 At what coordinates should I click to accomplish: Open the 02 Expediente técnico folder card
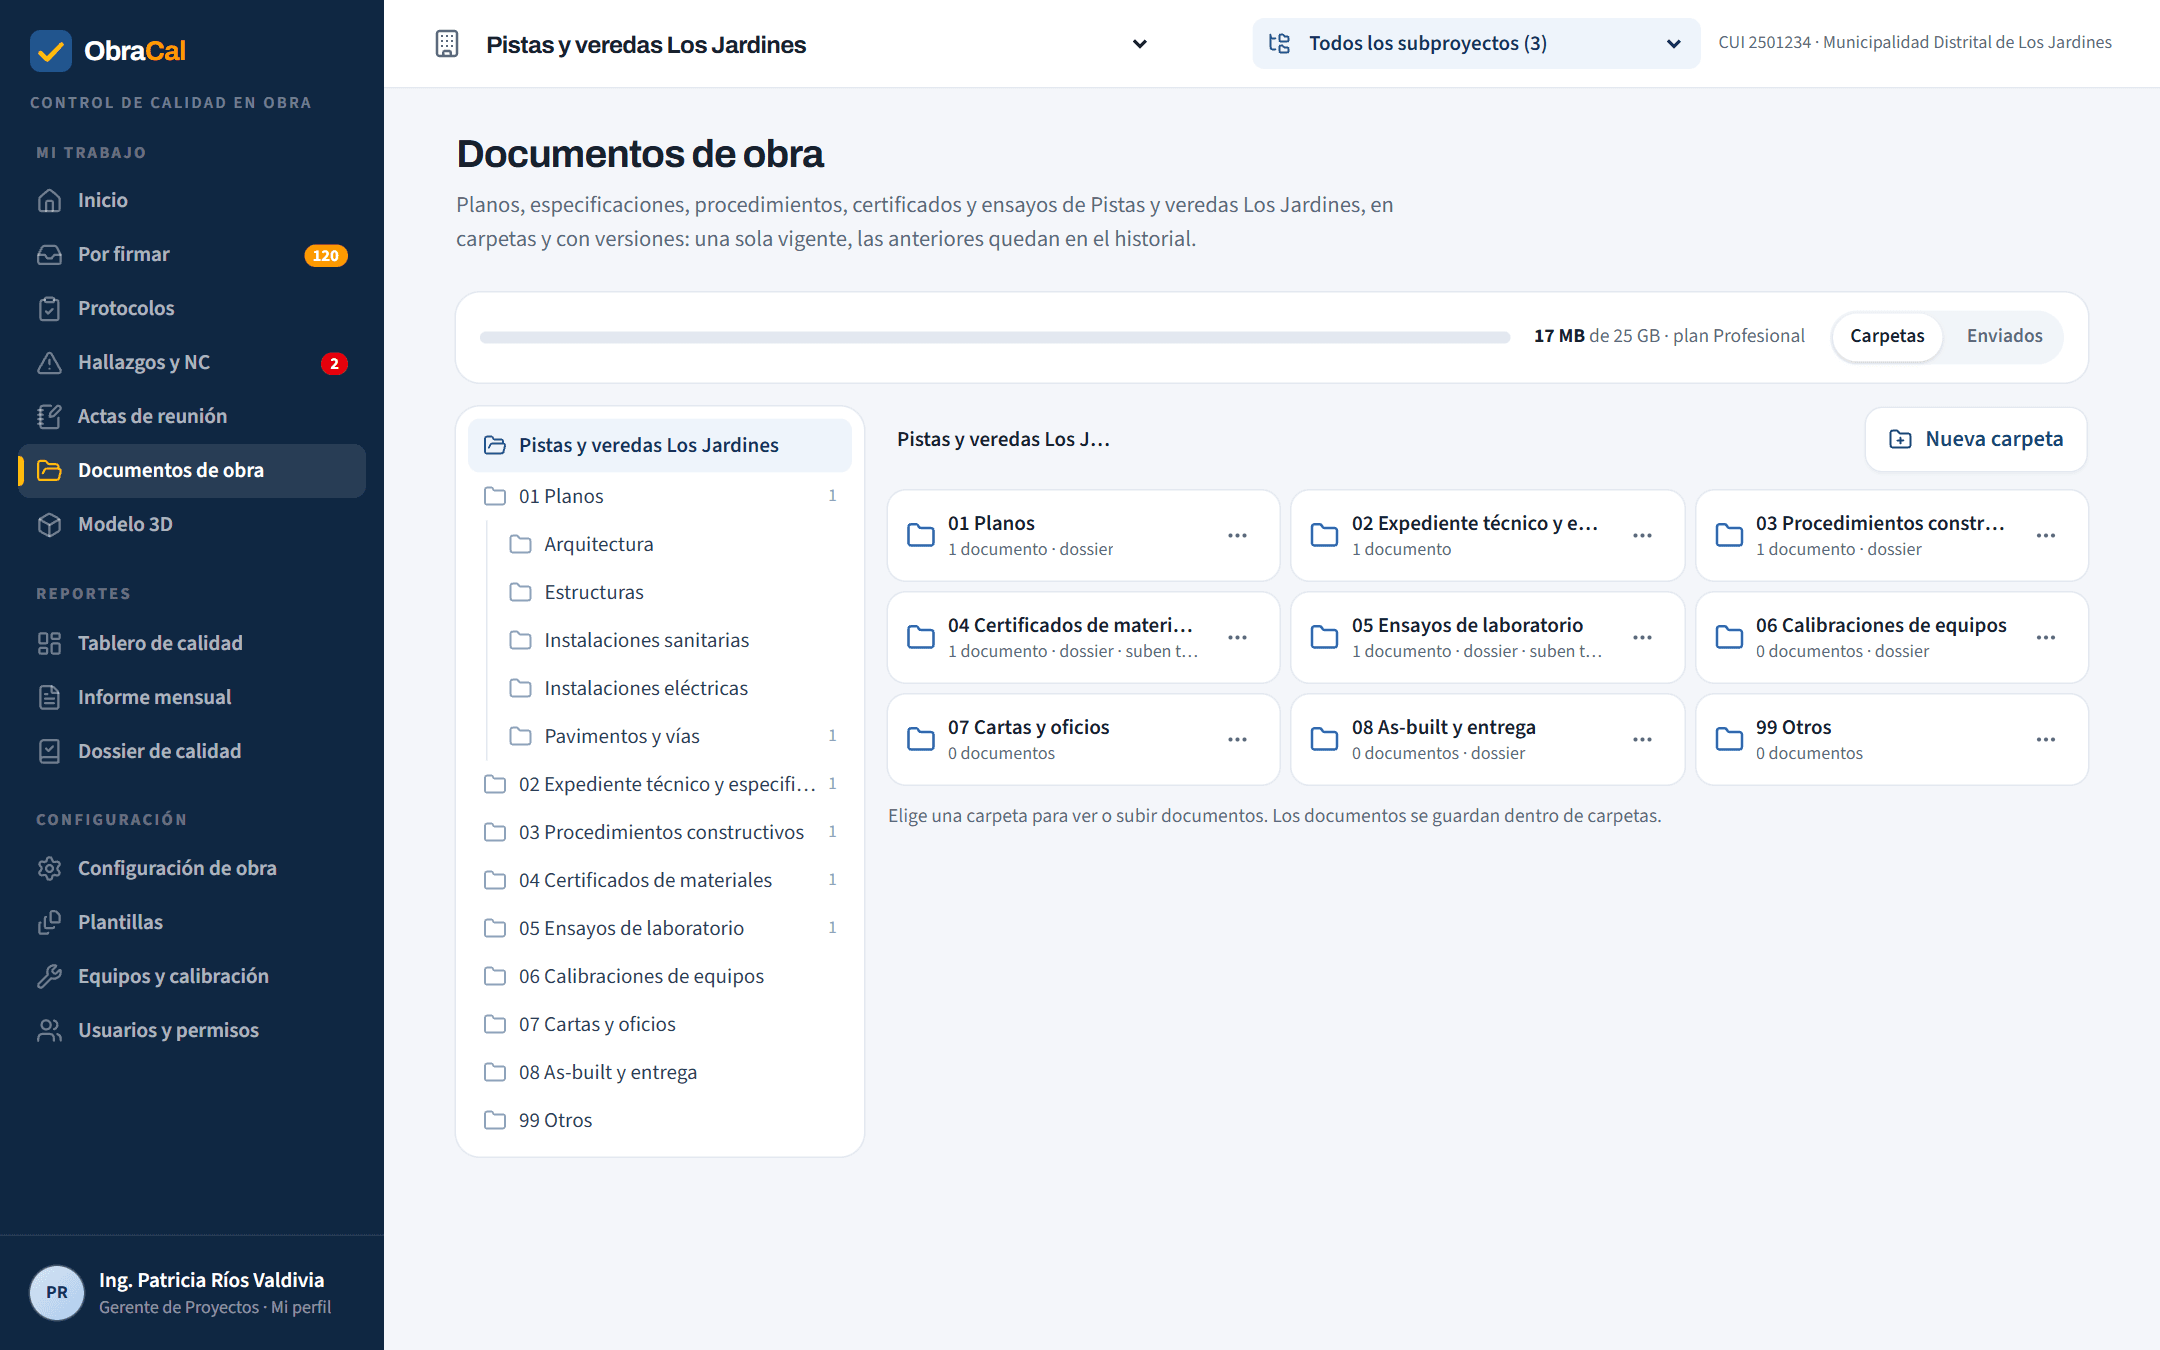click(x=1487, y=535)
